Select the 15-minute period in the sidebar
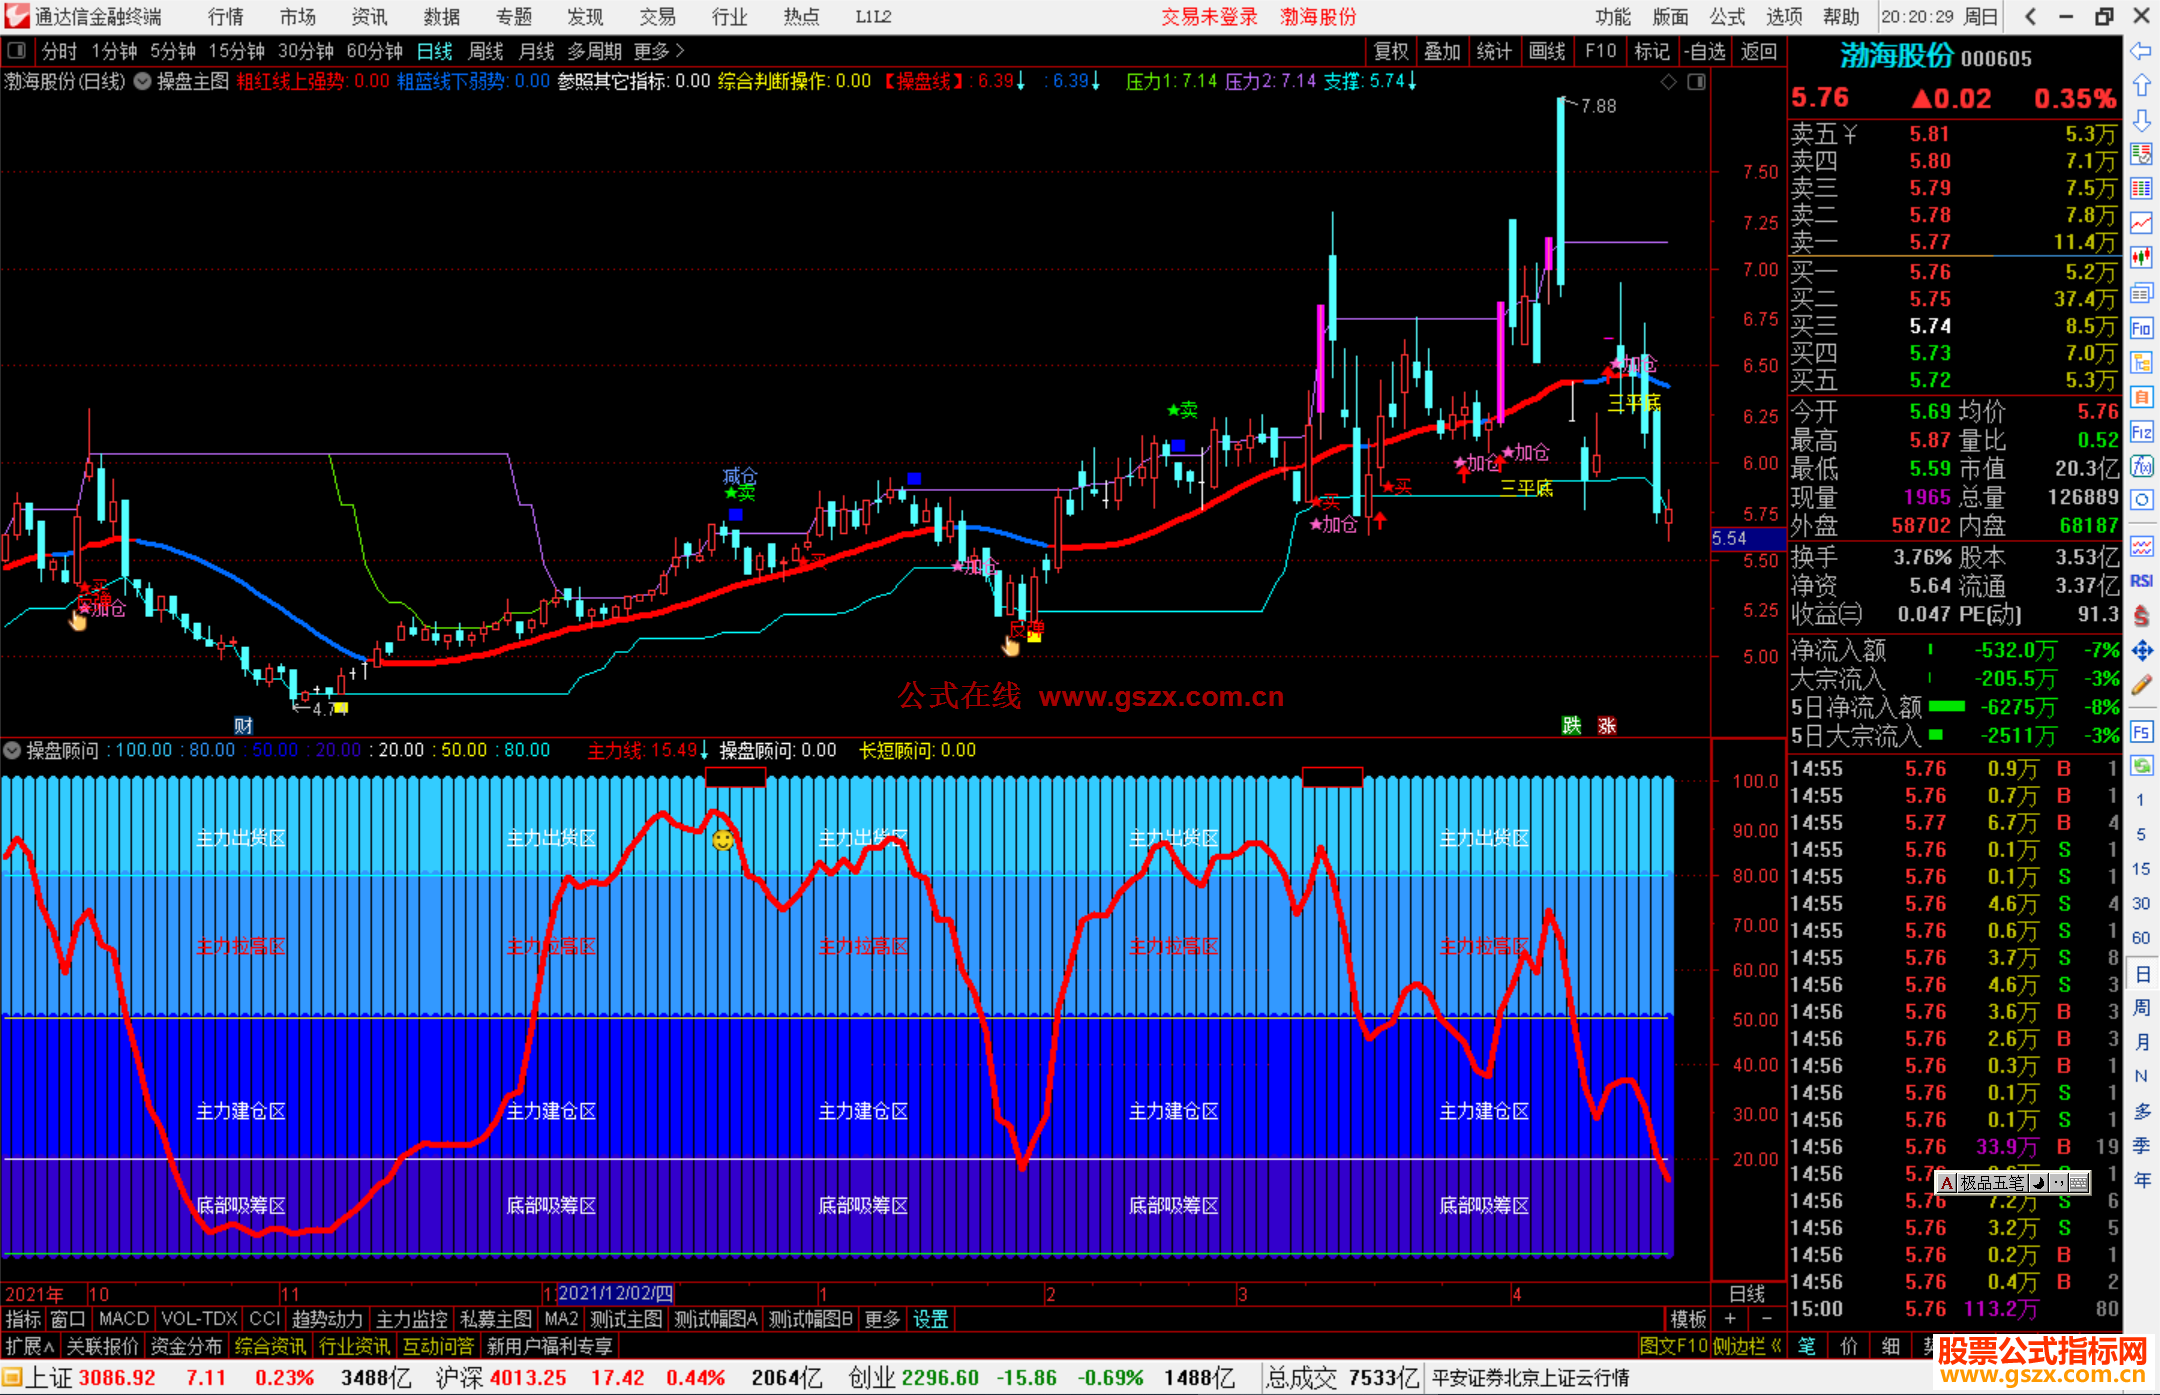Image resolution: width=2160 pixels, height=1395 pixels. (x=2141, y=869)
